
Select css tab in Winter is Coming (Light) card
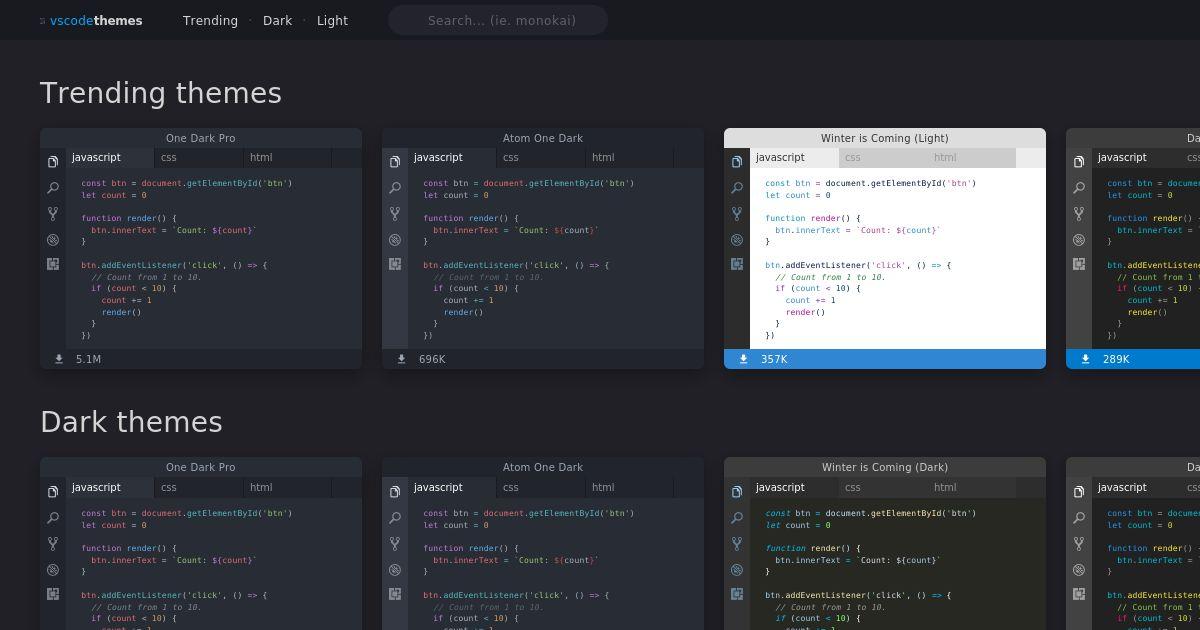pos(883,157)
